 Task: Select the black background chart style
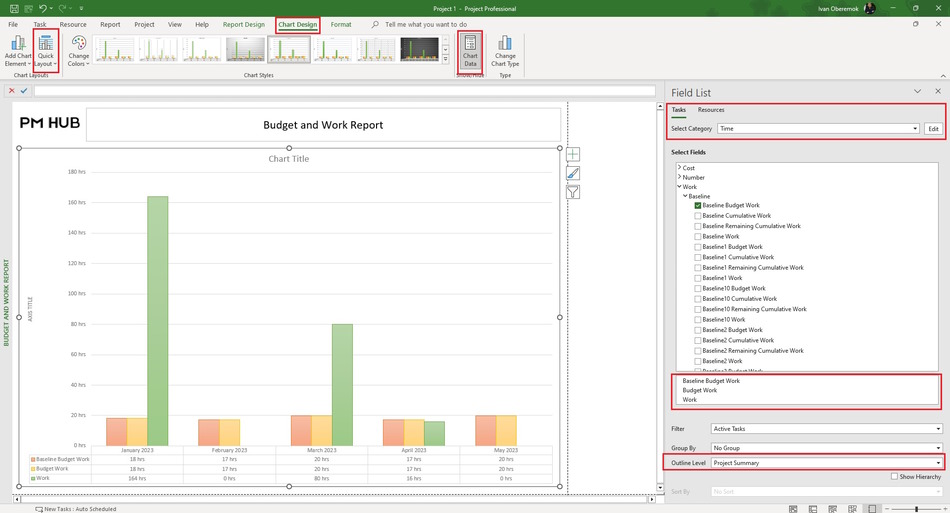(419, 49)
